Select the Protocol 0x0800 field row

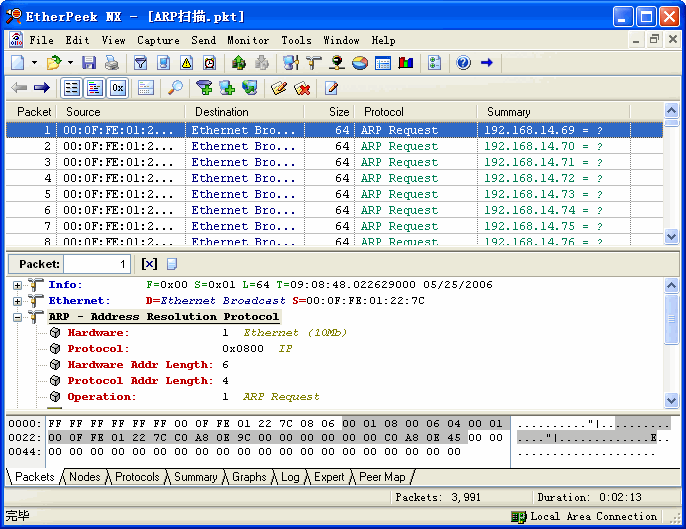pos(171,349)
